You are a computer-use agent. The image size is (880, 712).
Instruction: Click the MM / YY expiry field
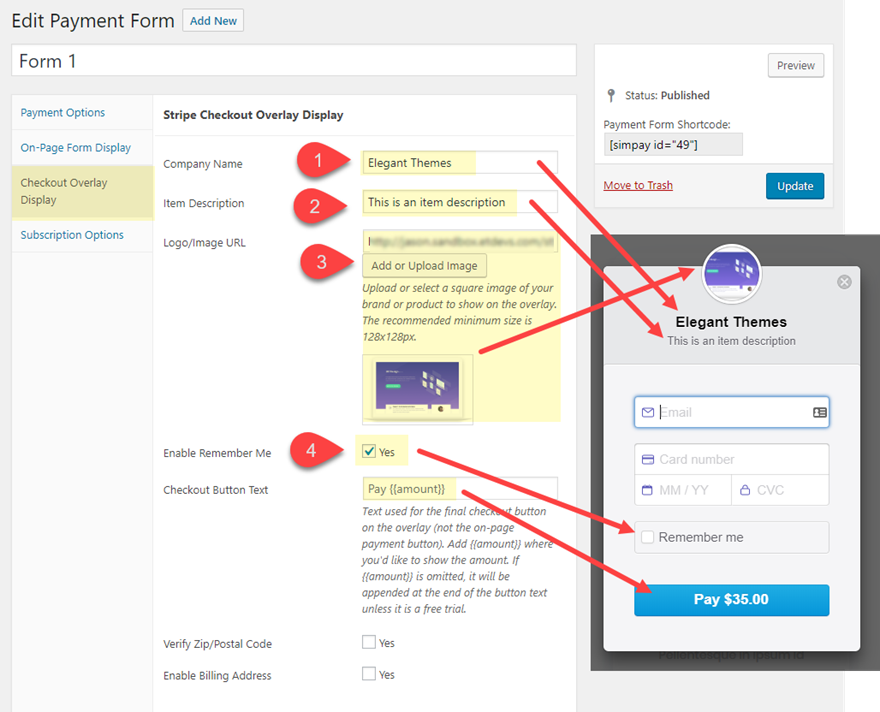[683, 490]
